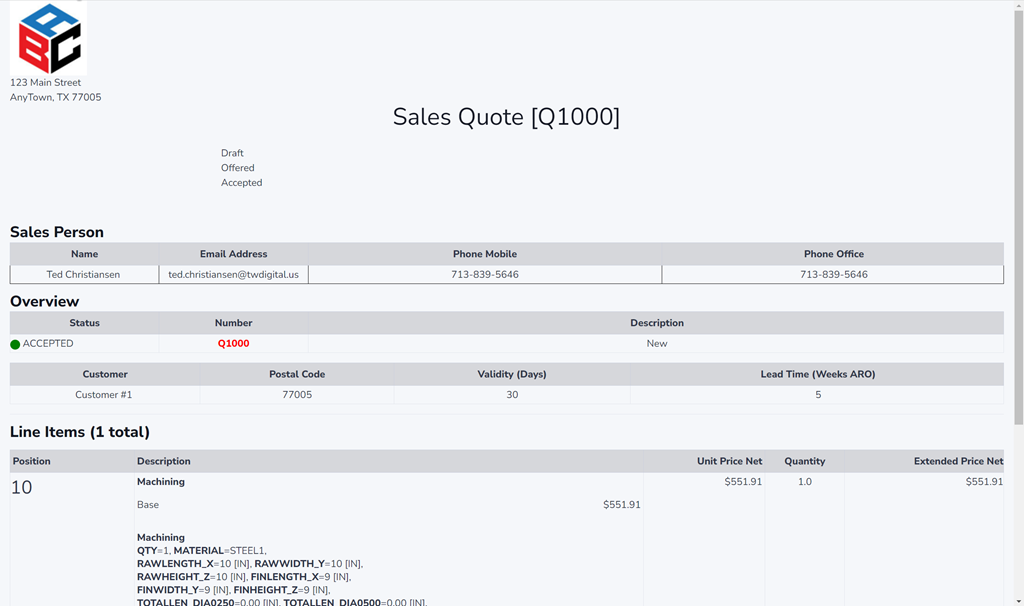Select the Accepted status step

click(x=242, y=183)
